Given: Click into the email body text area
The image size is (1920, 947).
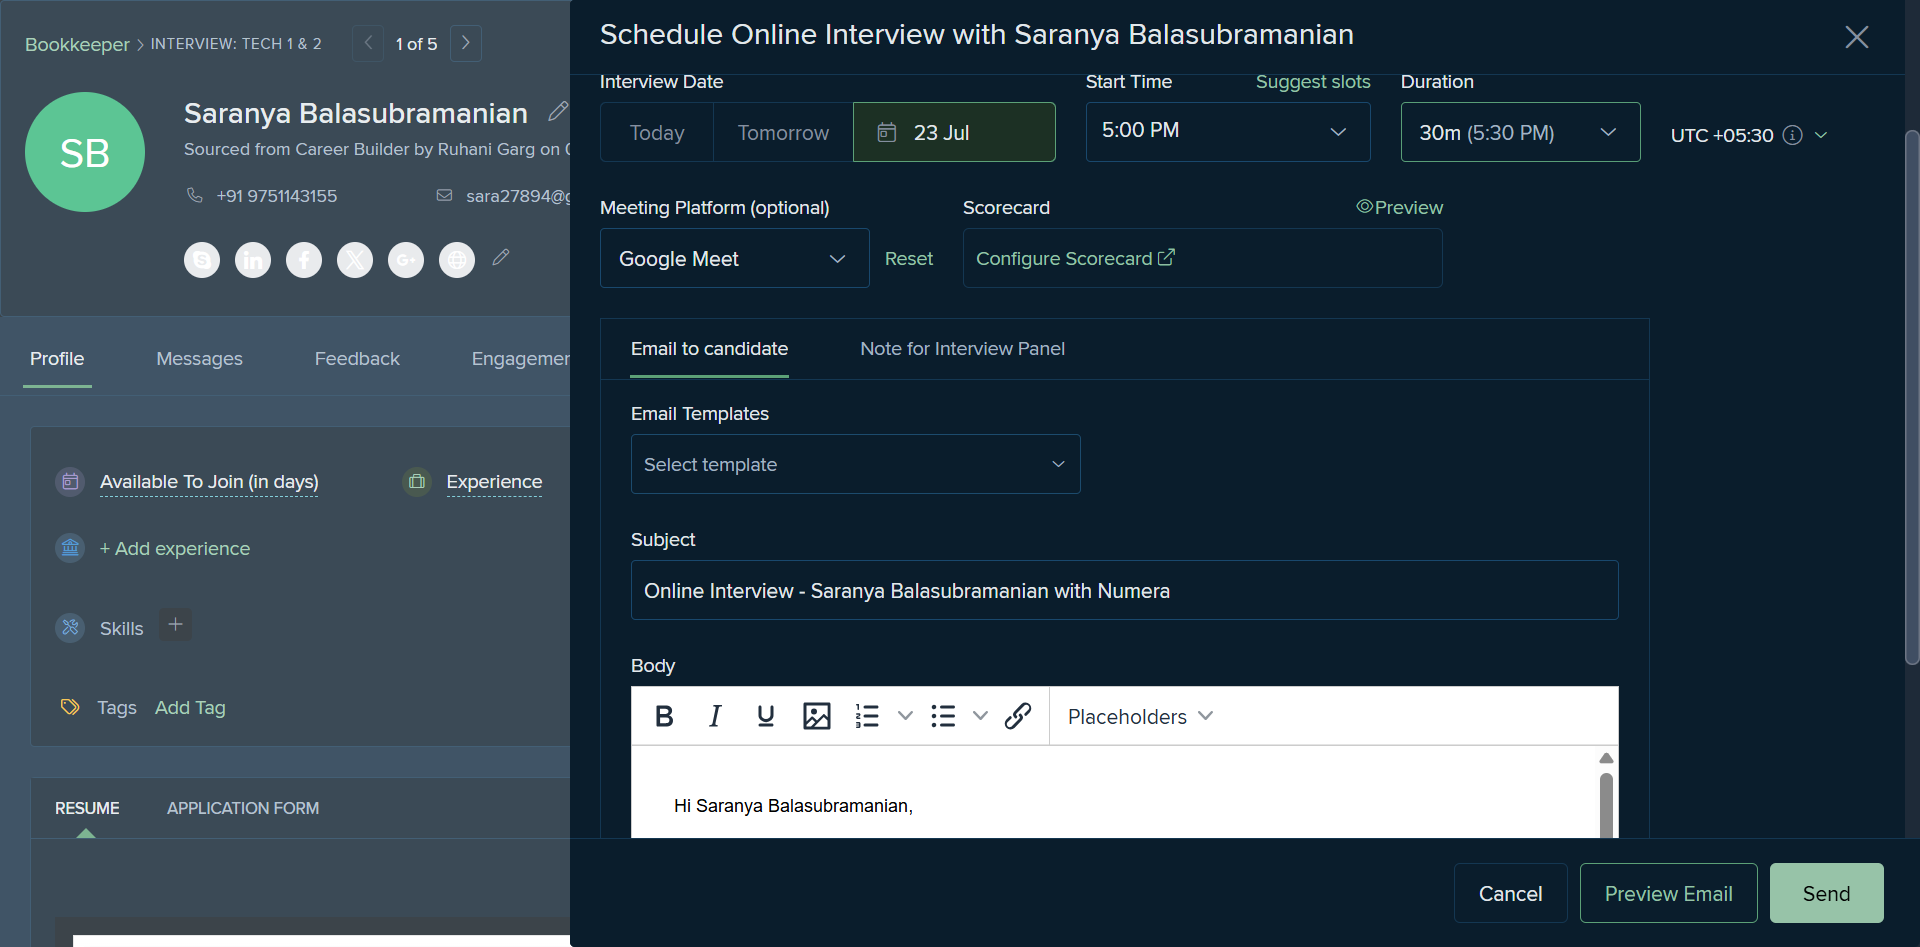Looking at the screenshot, I should coord(1115,792).
